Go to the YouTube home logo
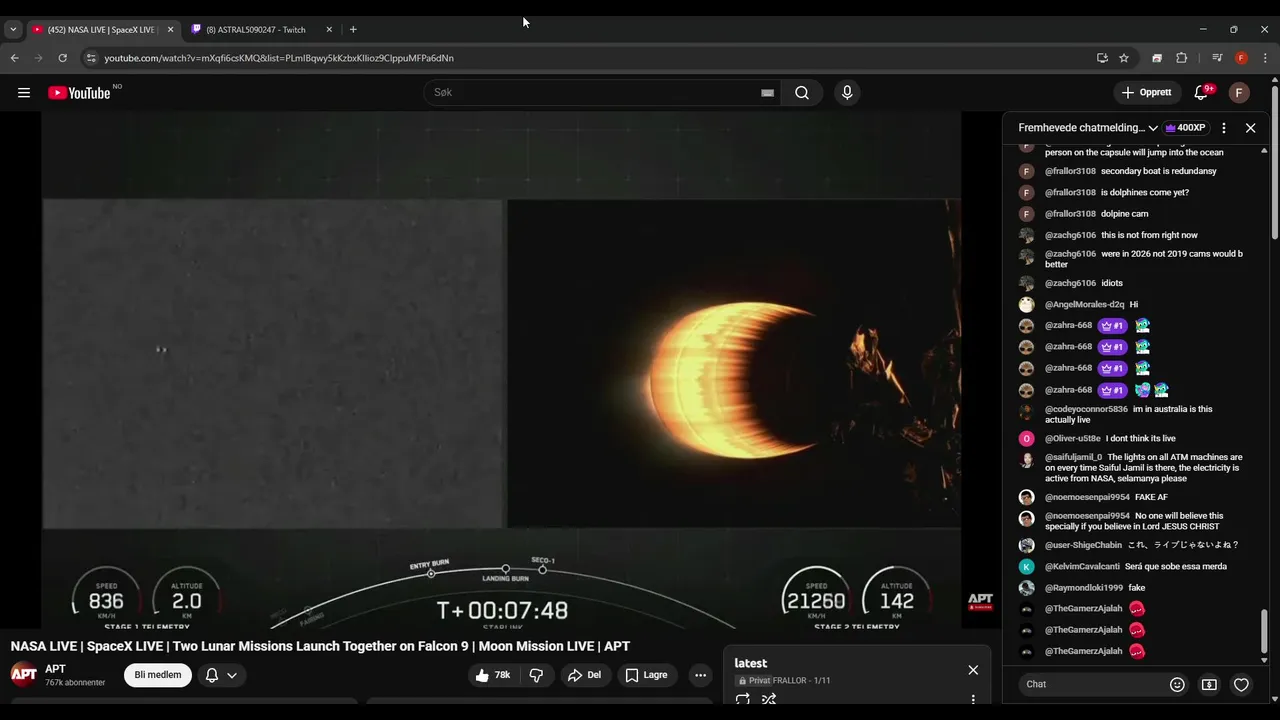This screenshot has width=1280, height=720. pyautogui.click(x=79, y=93)
